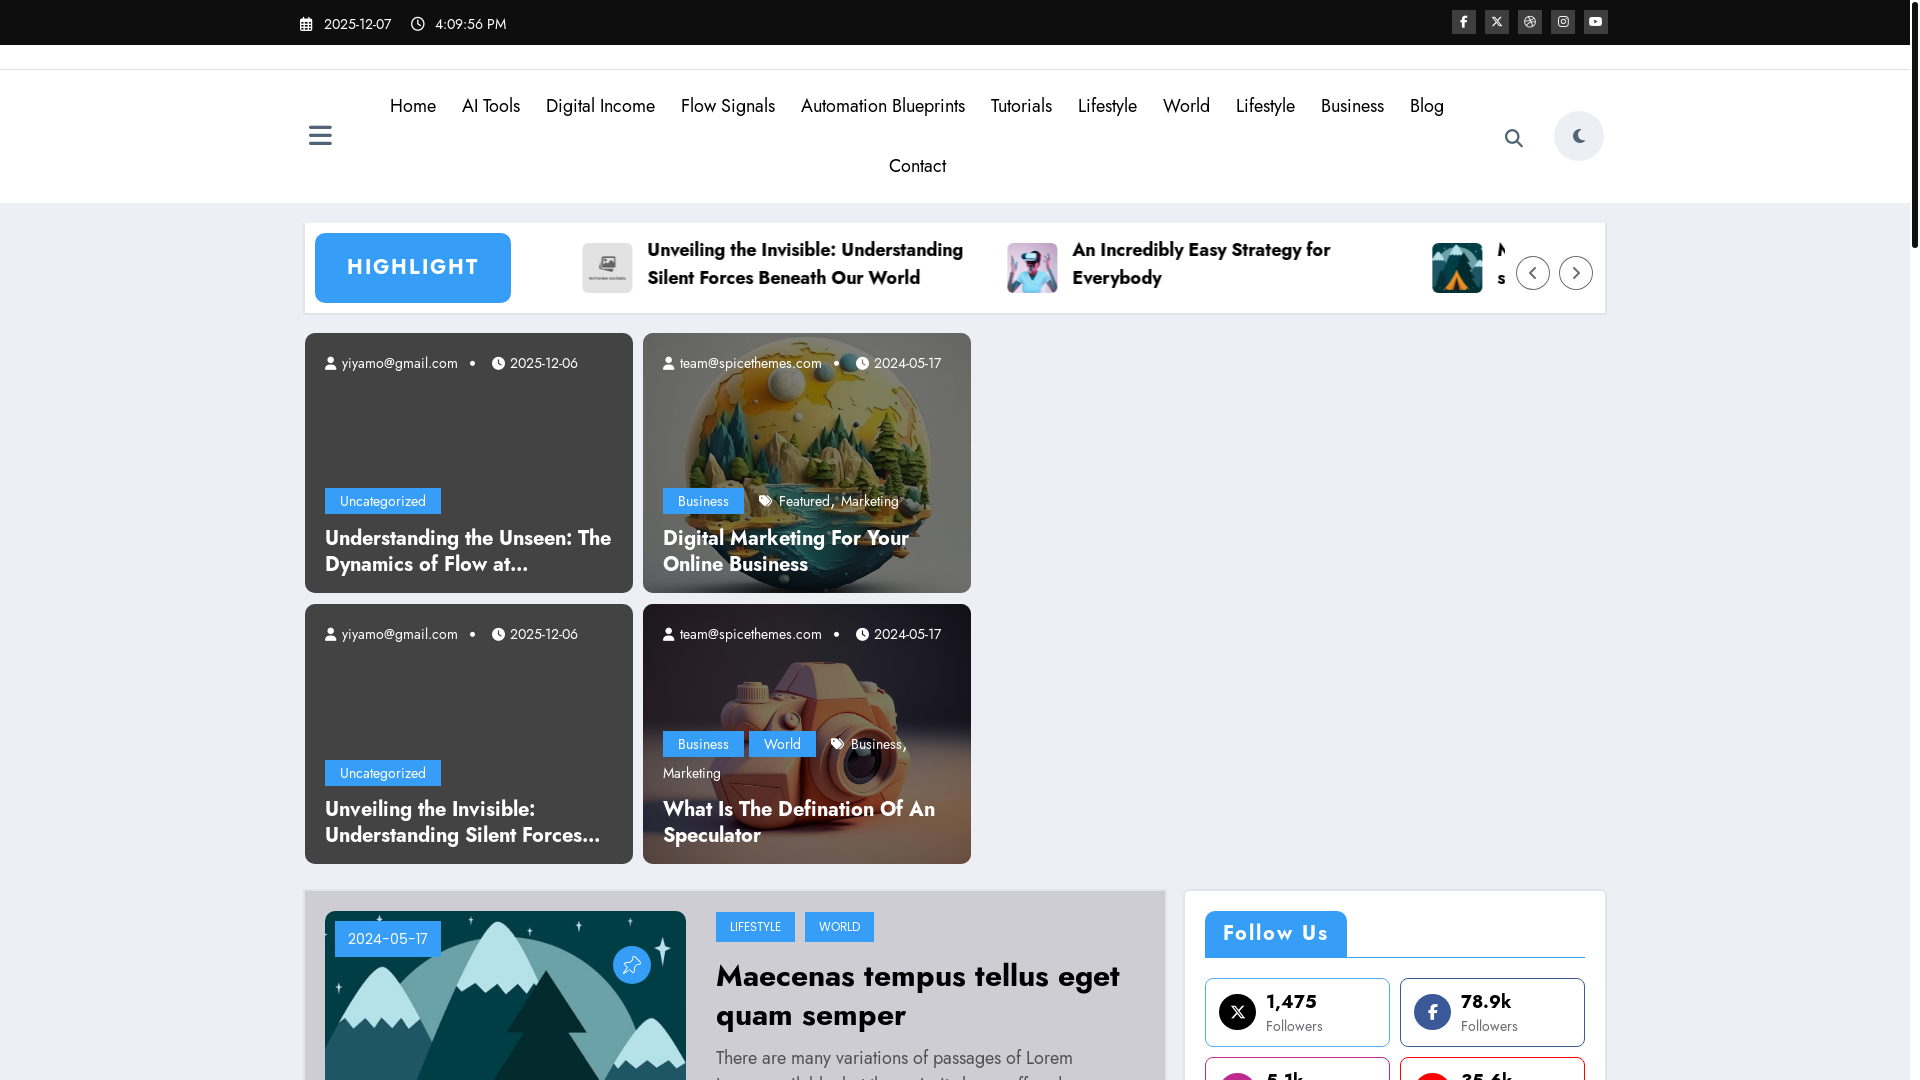Open the search magnifier icon
This screenshot has width=1920, height=1080.
pos(1513,138)
